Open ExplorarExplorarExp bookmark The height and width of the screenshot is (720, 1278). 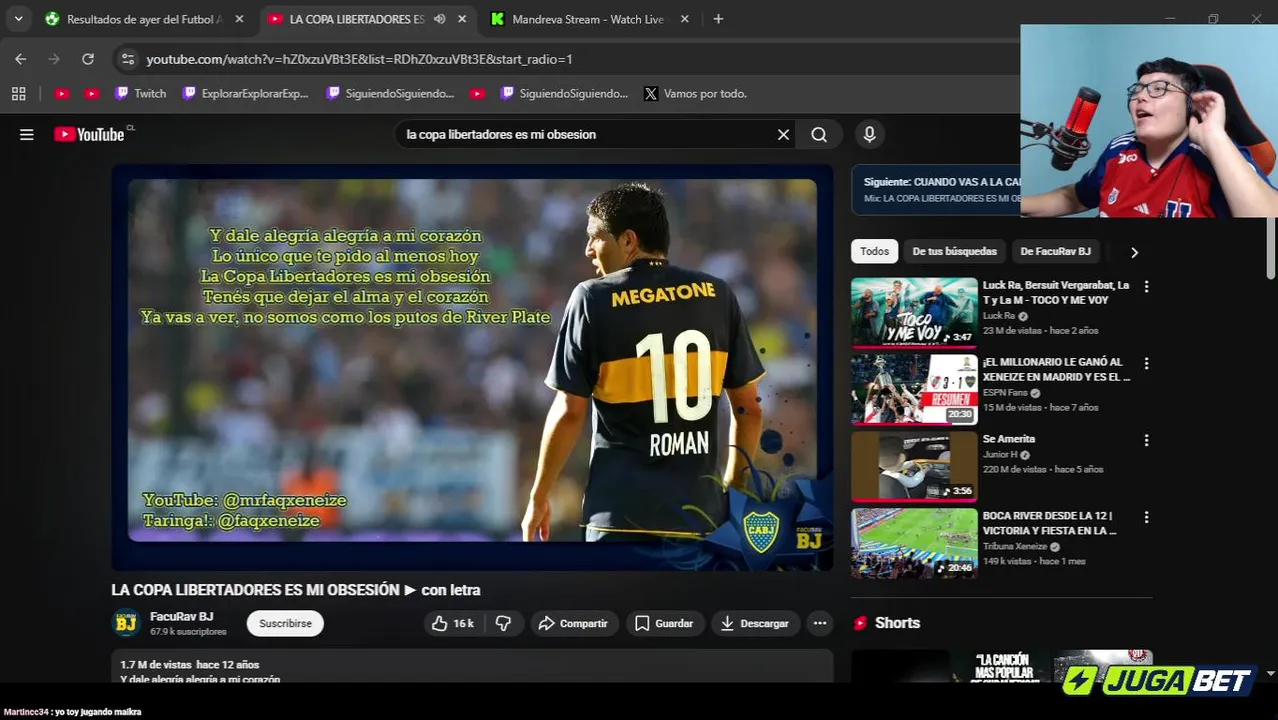246,93
